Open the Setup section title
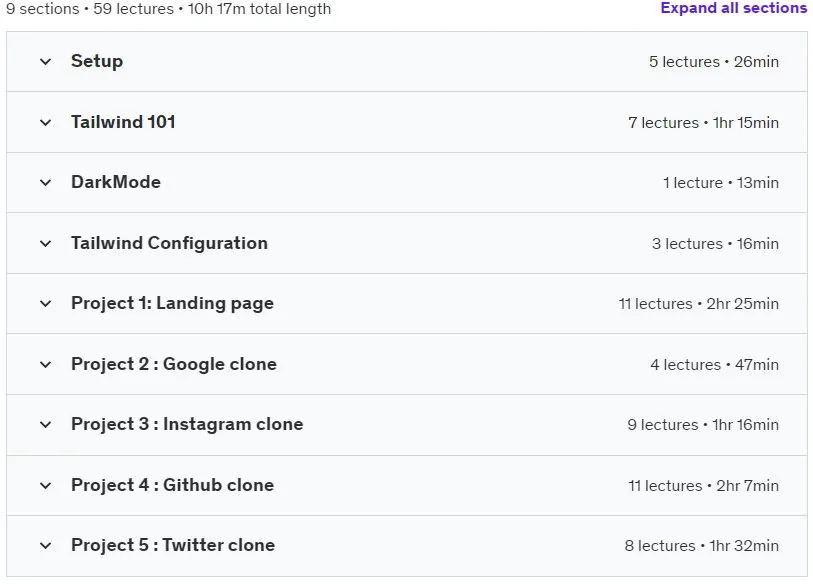The width and height of the screenshot is (813, 584). 97,61
